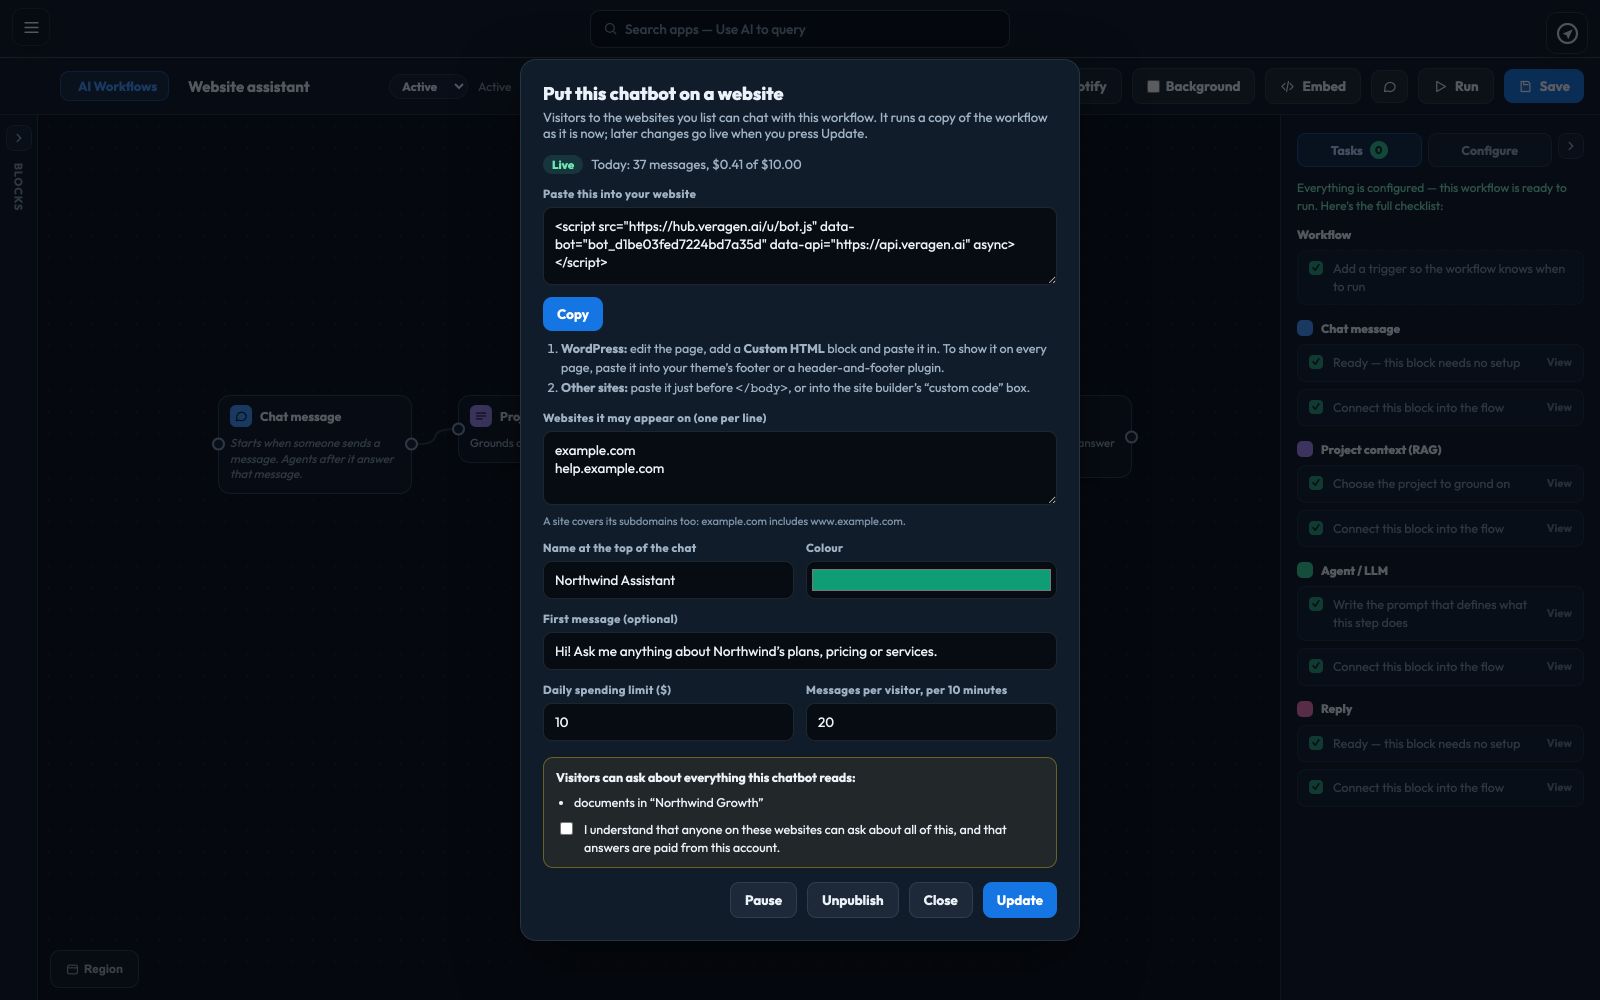
Task: Select the Tasks tab
Action: (x=1359, y=150)
